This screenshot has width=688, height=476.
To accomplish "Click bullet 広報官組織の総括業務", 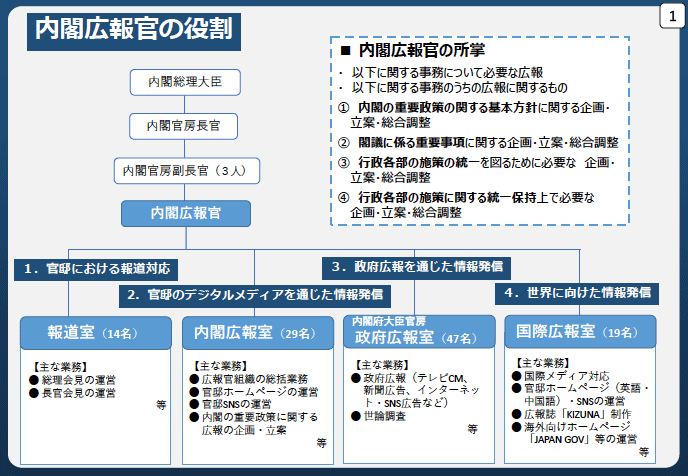I will click(x=249, y=379).
